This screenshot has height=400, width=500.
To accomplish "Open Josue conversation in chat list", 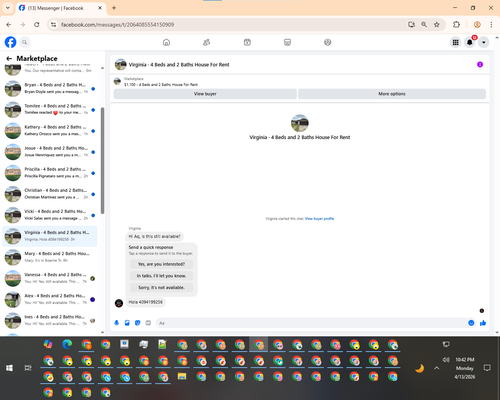I will pyautogui.click(x=50, y=152).
